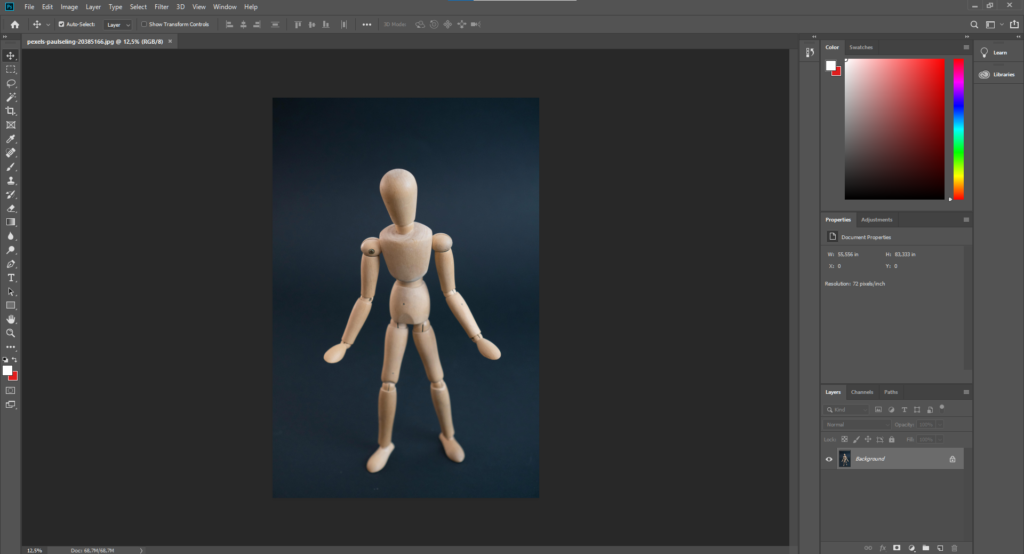Swap foreground and background colors arrow
Screen dimensions: 1024x554
15,360
